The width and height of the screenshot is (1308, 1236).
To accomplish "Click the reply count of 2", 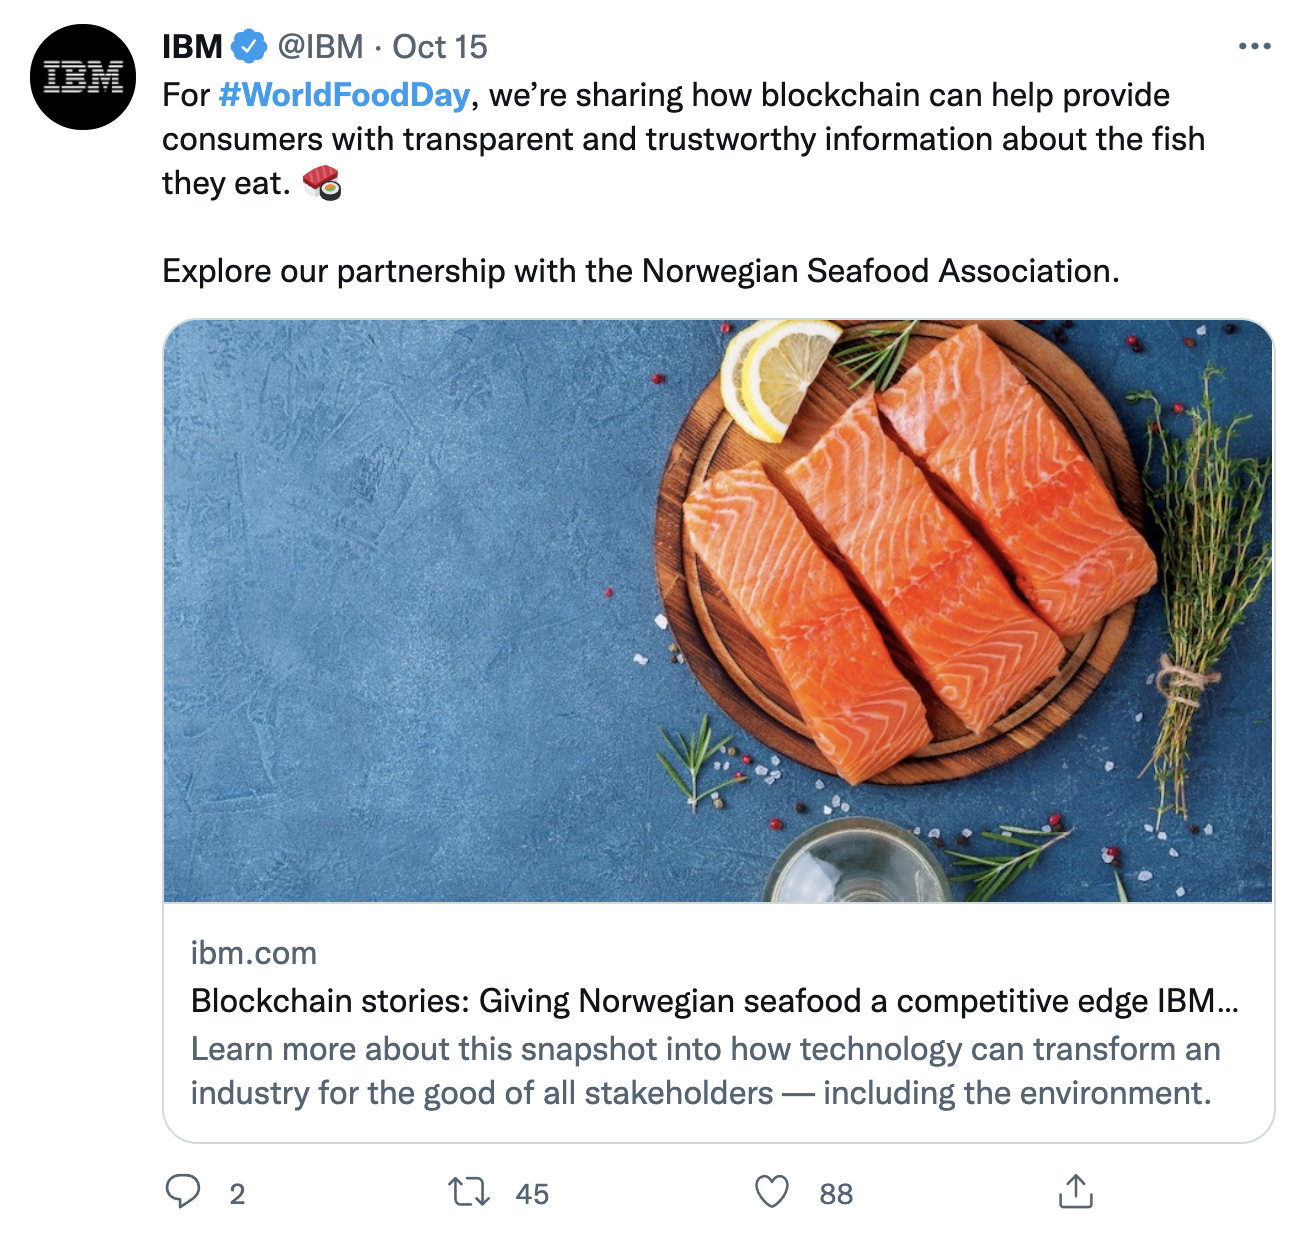I will click(x=237, y=1194).
